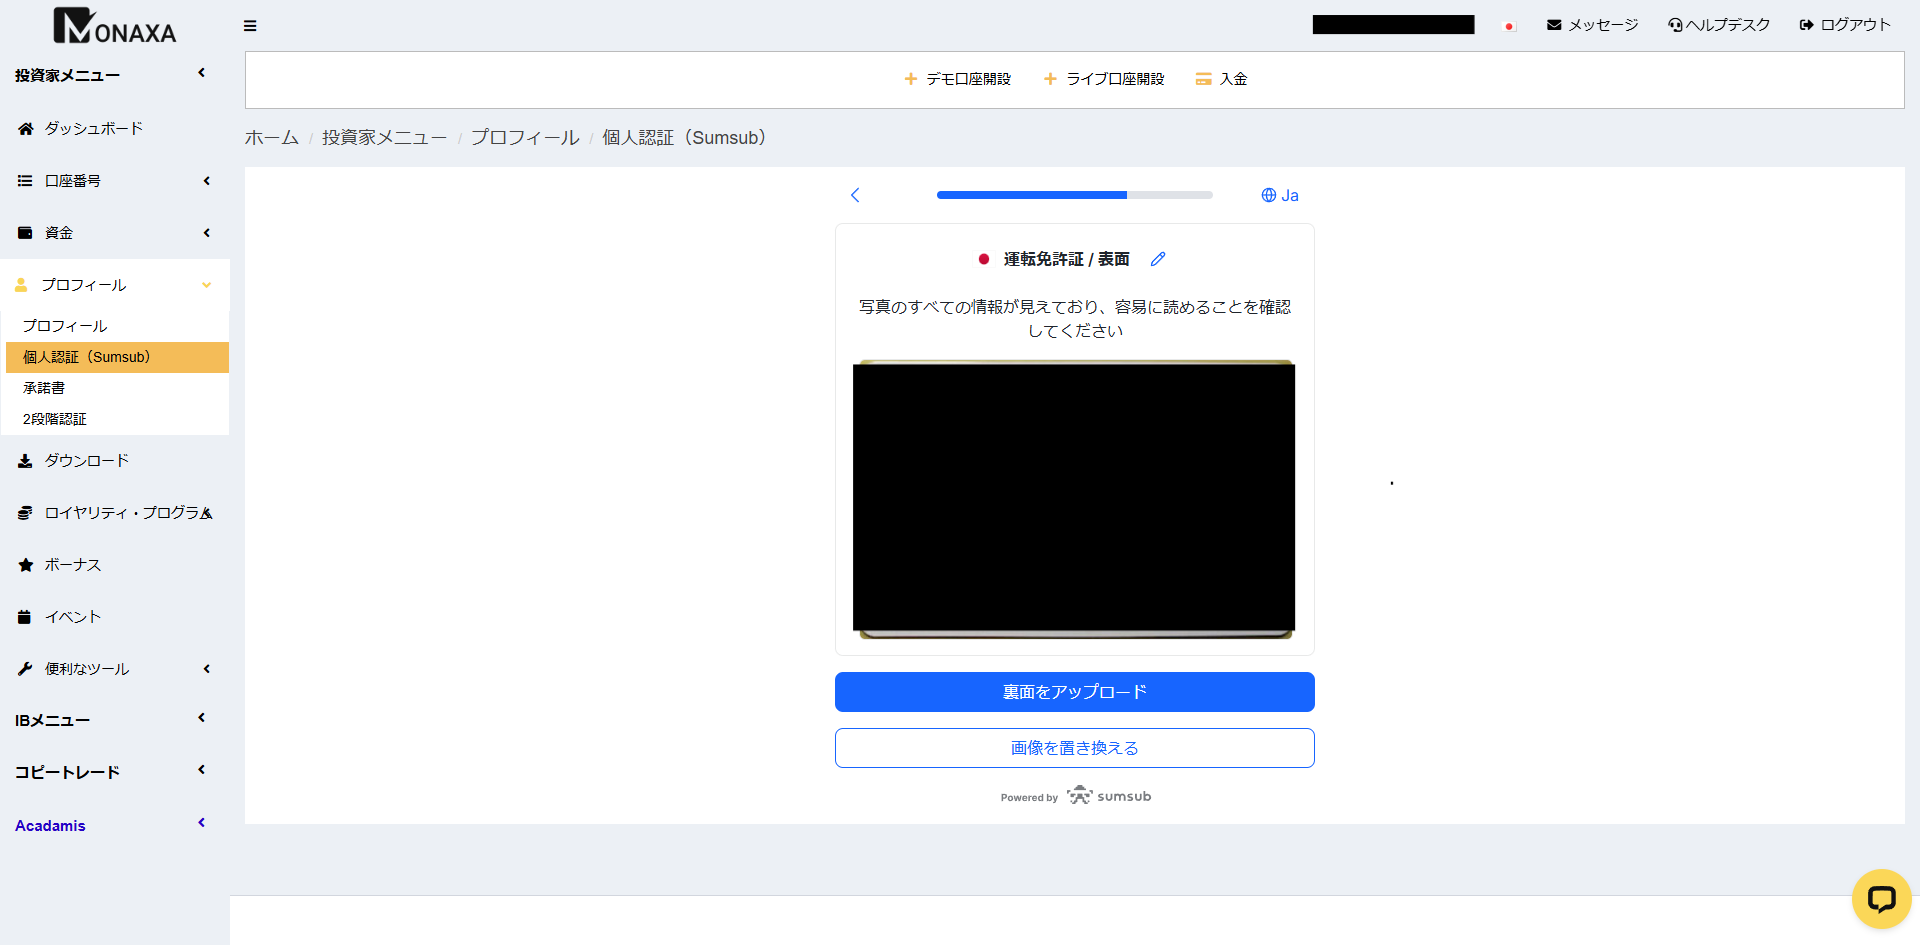Click the back arrow in verification widget
Viewport: 1920px width, 945px height.
[x=855, y=195]
